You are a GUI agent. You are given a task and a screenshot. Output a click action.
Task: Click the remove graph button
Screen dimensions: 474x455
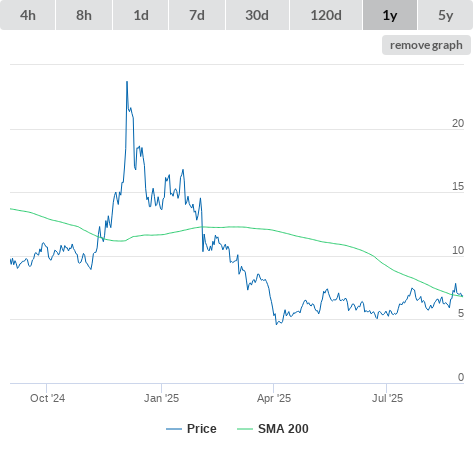426,45
